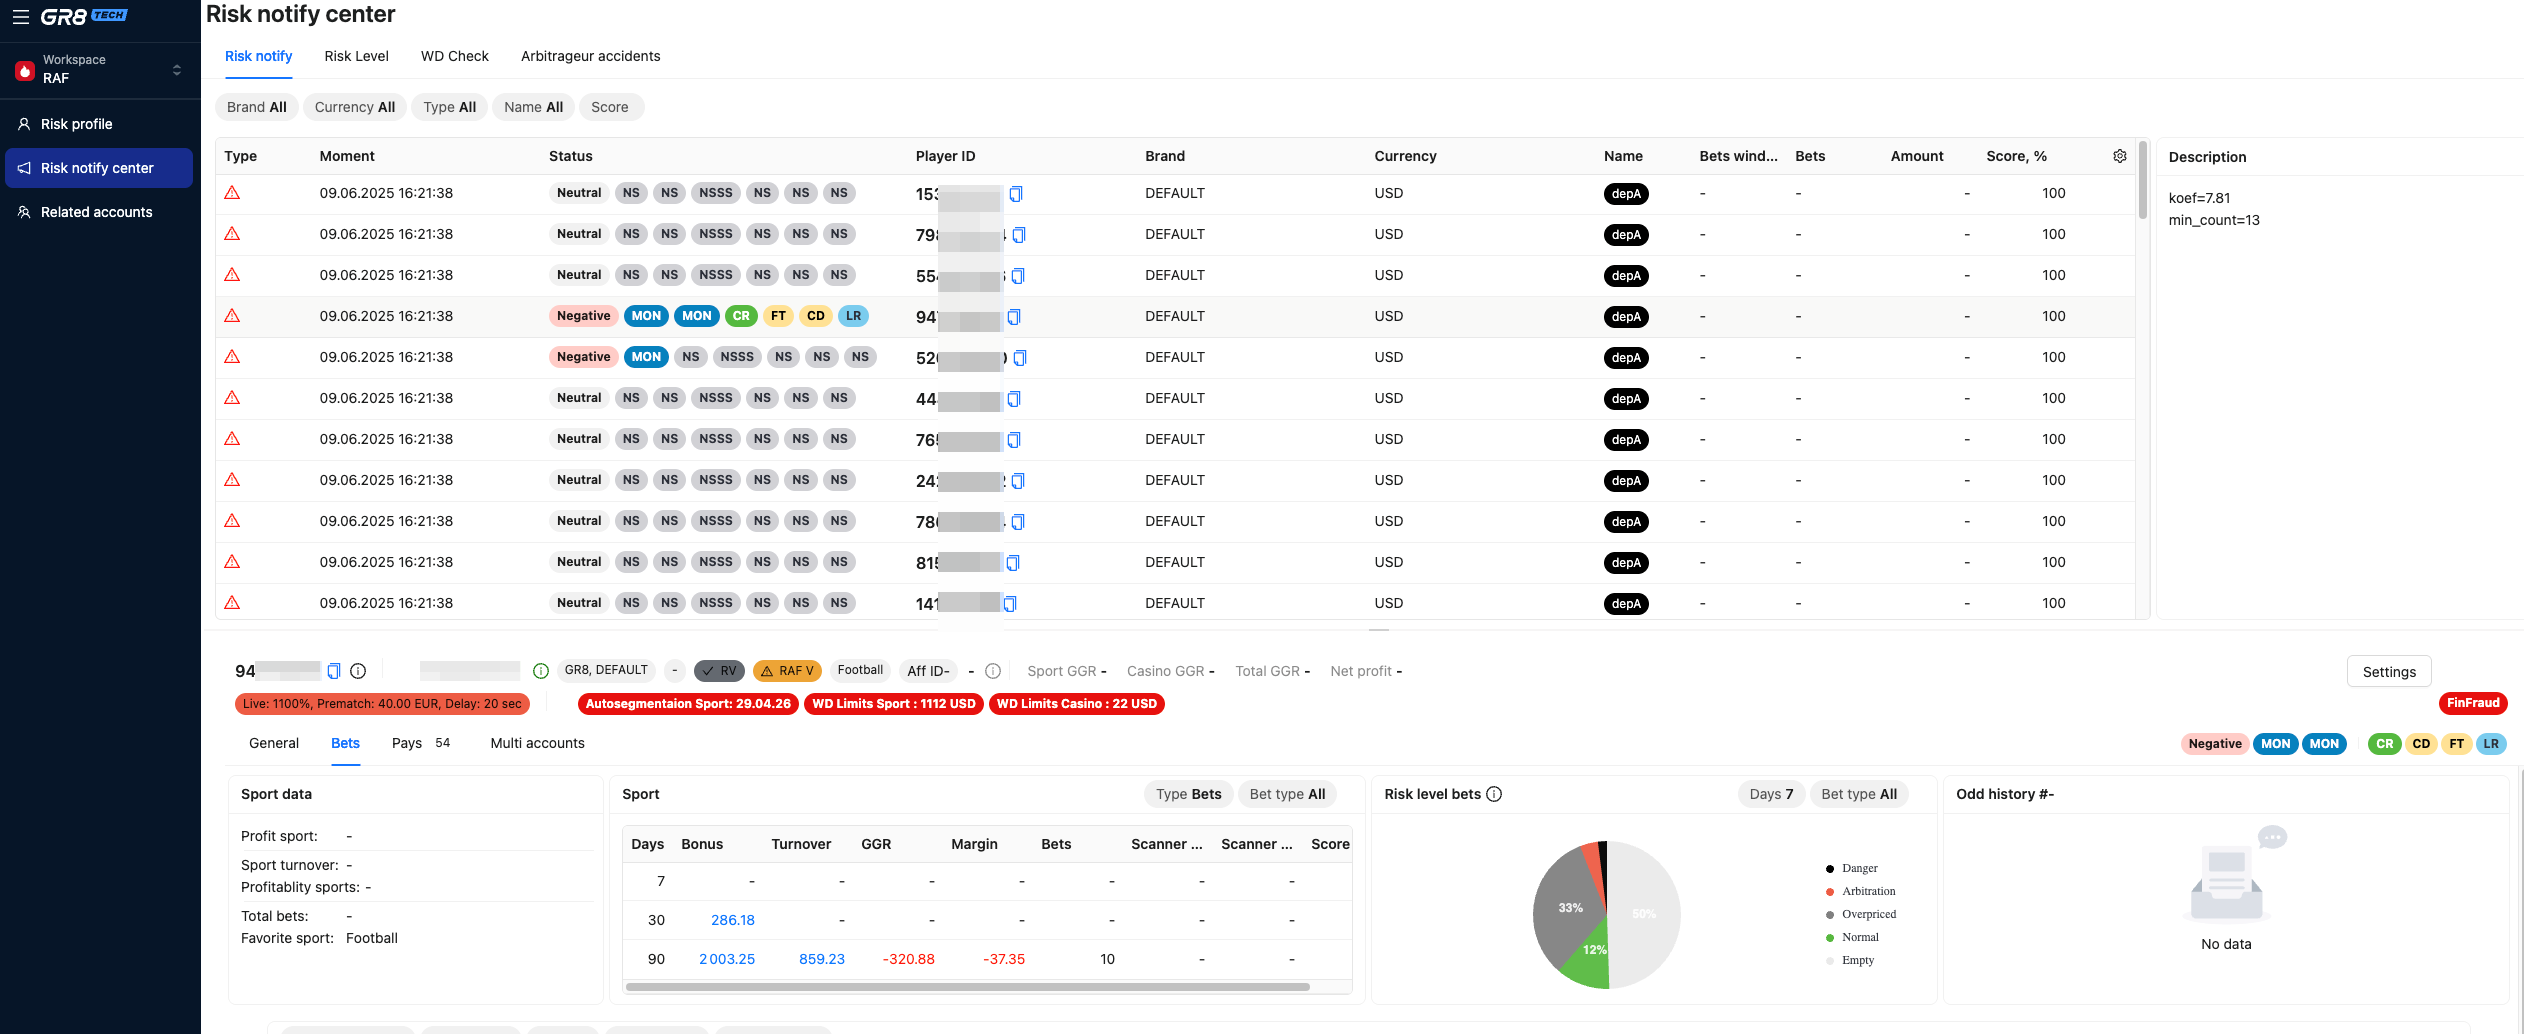Viewport: 2524px width, 1034px height.
Task: Copy player ID 94 in details header
Action: [334, 671]
